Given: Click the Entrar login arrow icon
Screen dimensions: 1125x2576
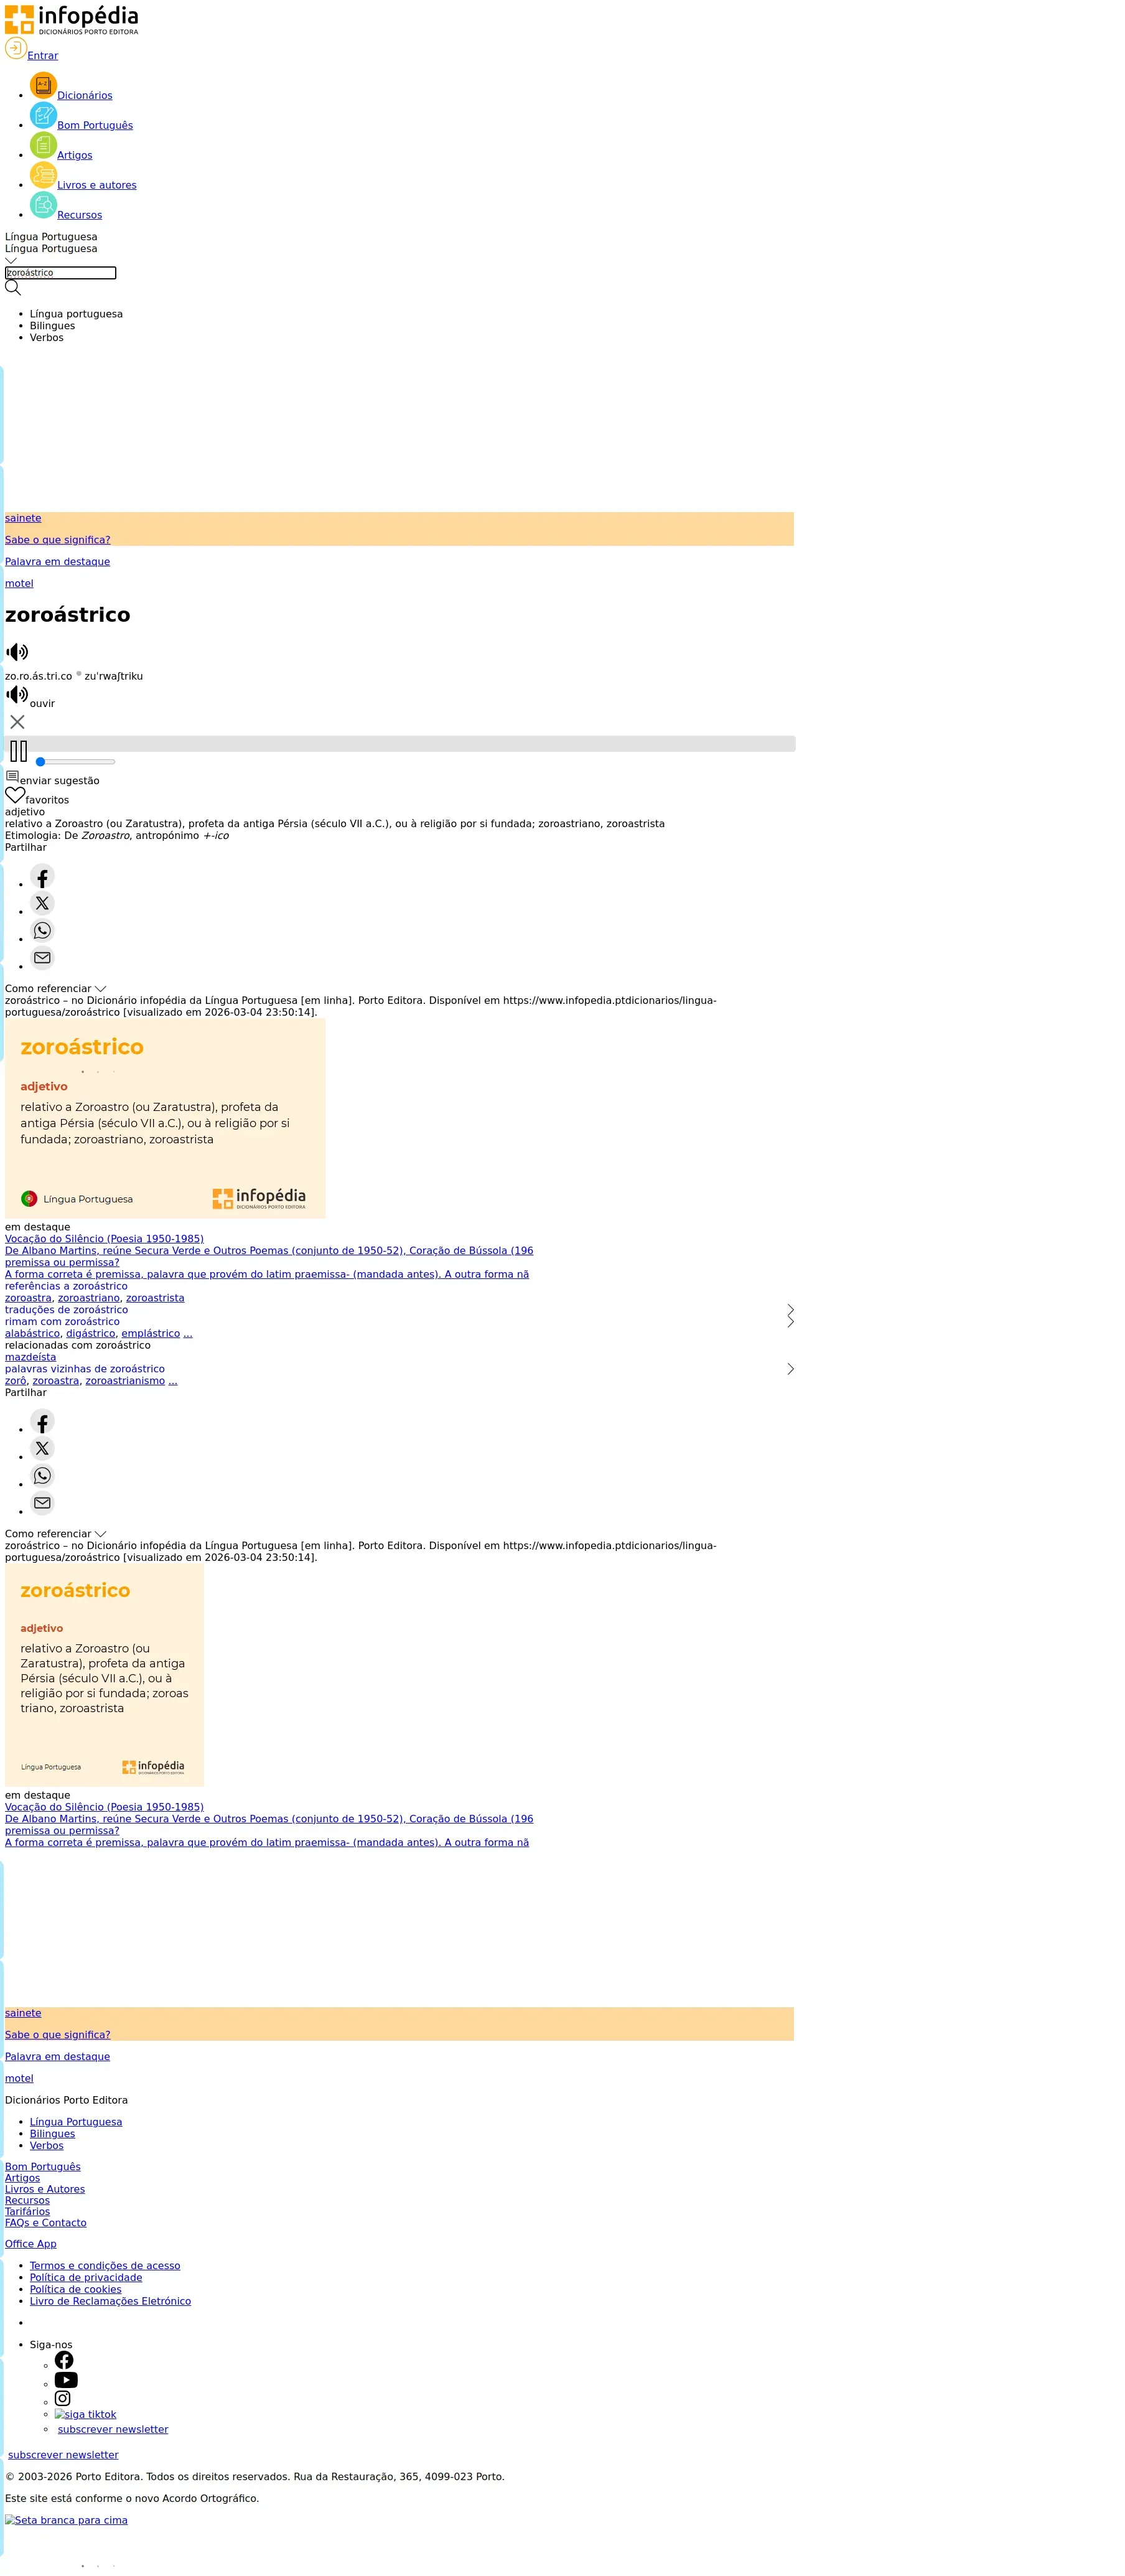Looking at the screenshot, I should (16, 48).
